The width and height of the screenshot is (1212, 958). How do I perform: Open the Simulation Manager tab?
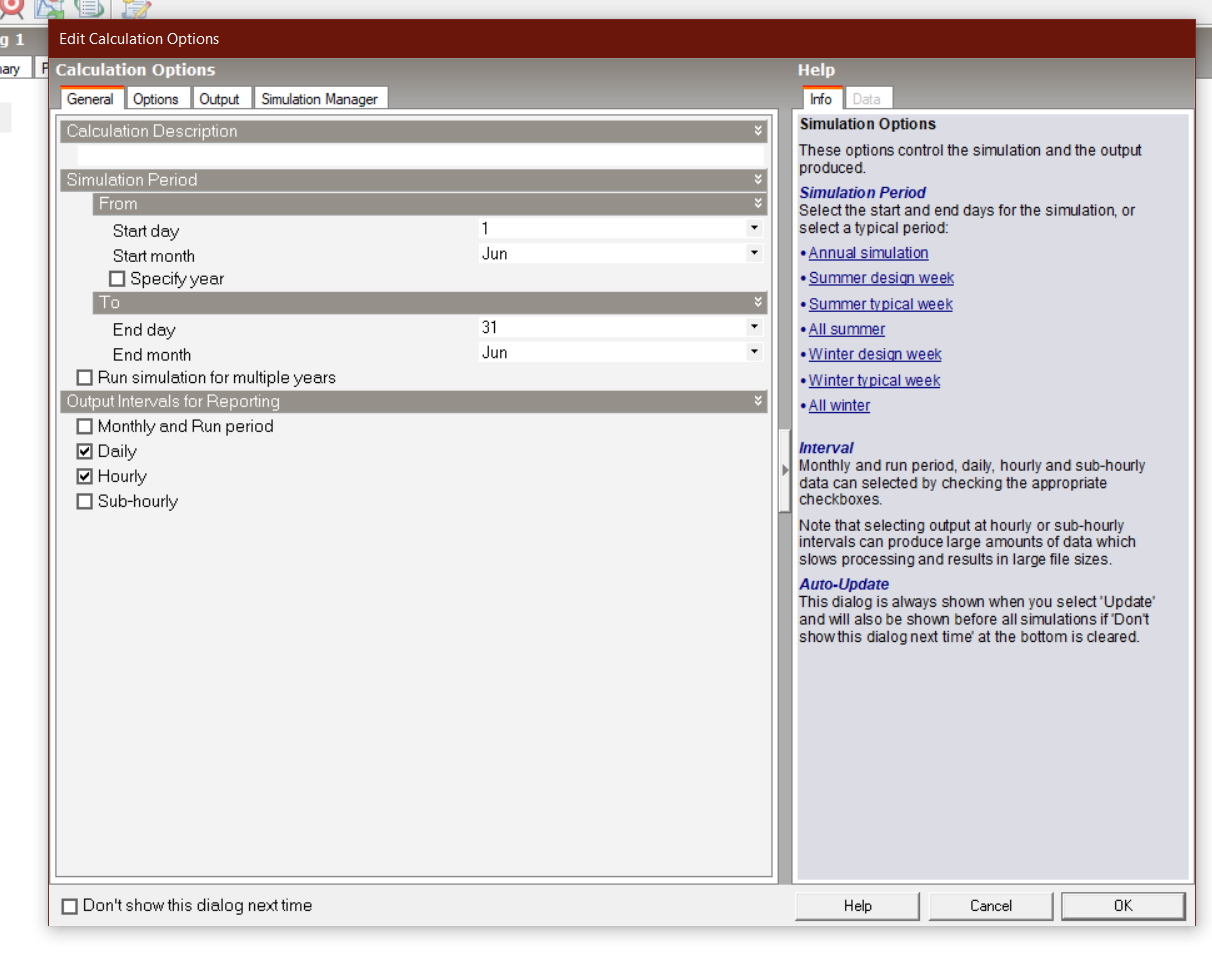pos(320,98)
